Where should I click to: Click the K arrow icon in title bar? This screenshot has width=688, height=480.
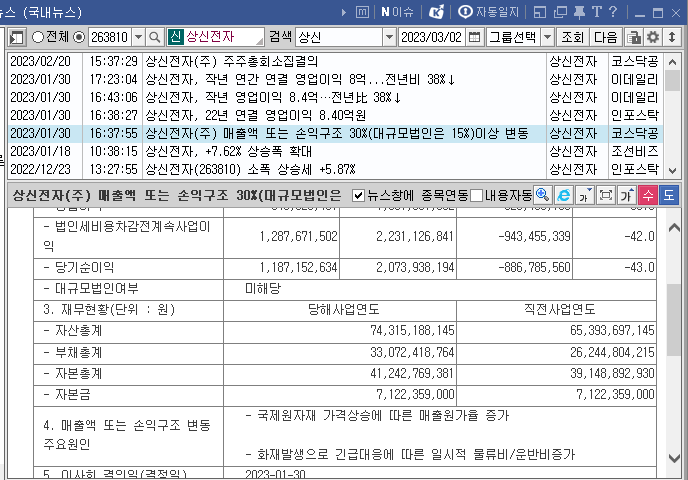pyautogui.click(x=436, y=12)
